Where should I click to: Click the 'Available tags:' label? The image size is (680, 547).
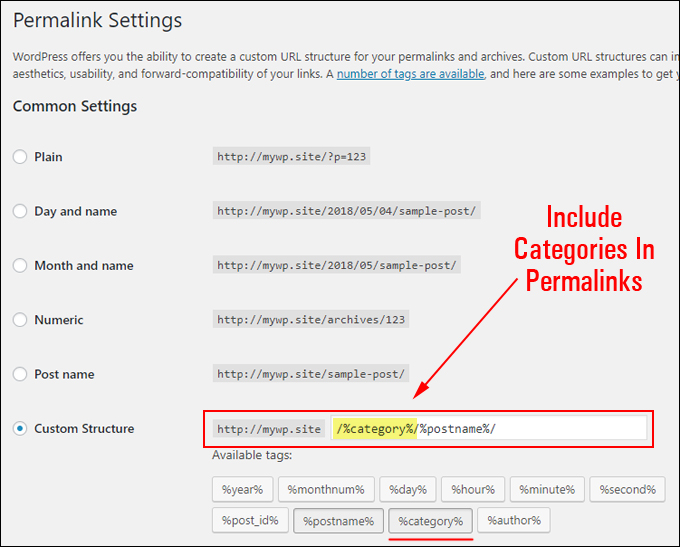252,455
